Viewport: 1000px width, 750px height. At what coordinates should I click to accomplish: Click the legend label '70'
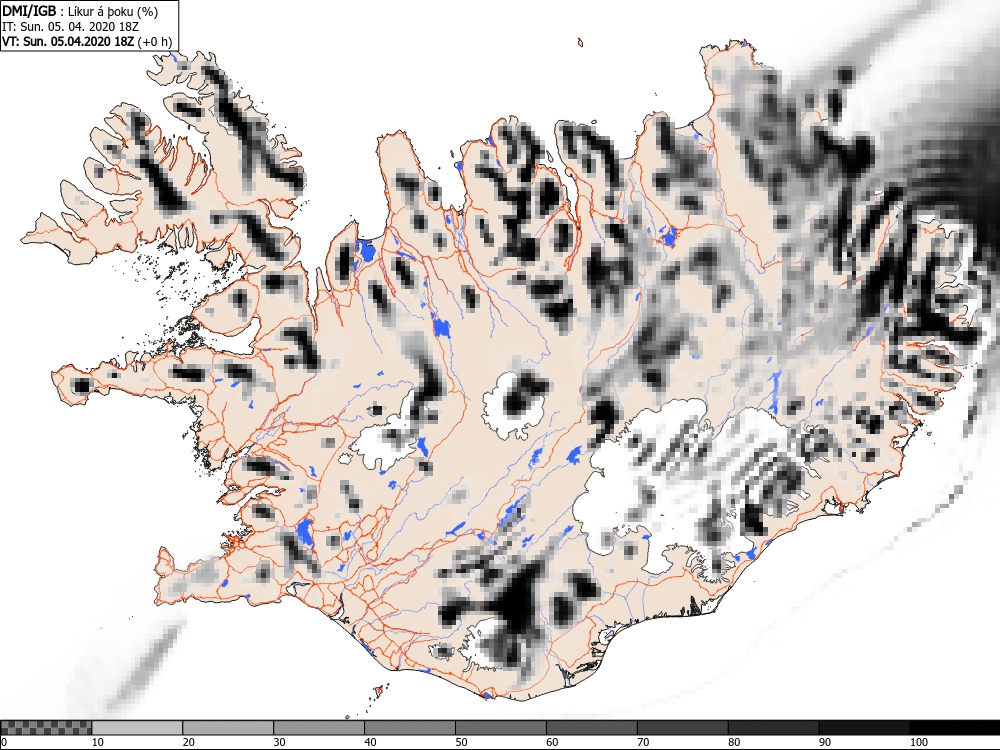(x=643, y=742)
